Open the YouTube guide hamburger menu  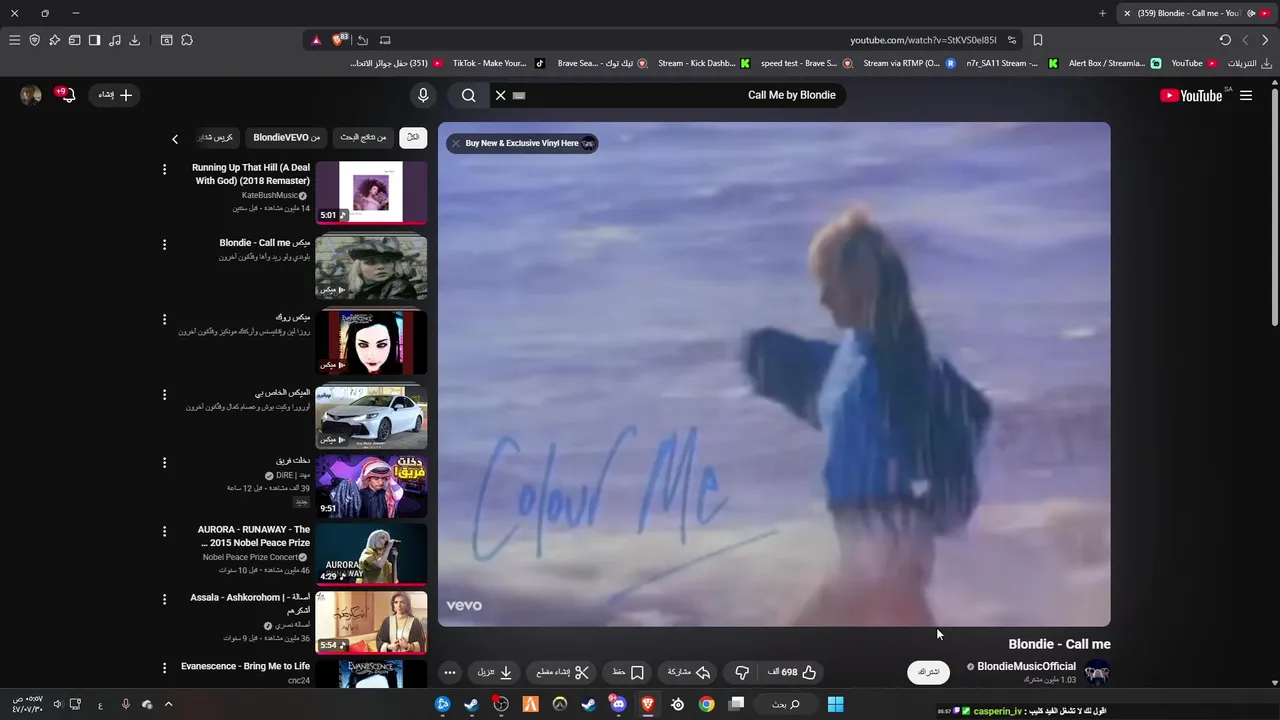point(1246,95)
